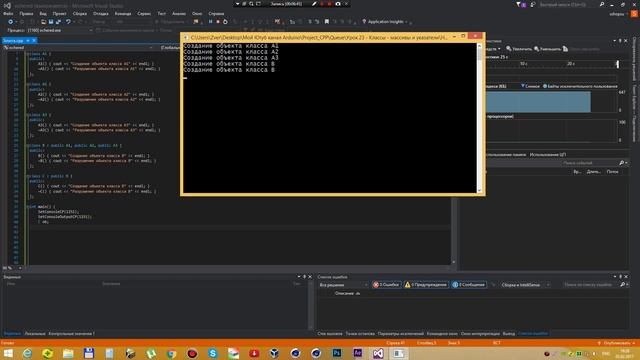Viewport: 640px width, 360px height.
Task: Open the Все решение scope dropdown
Action: pos(343,284)
